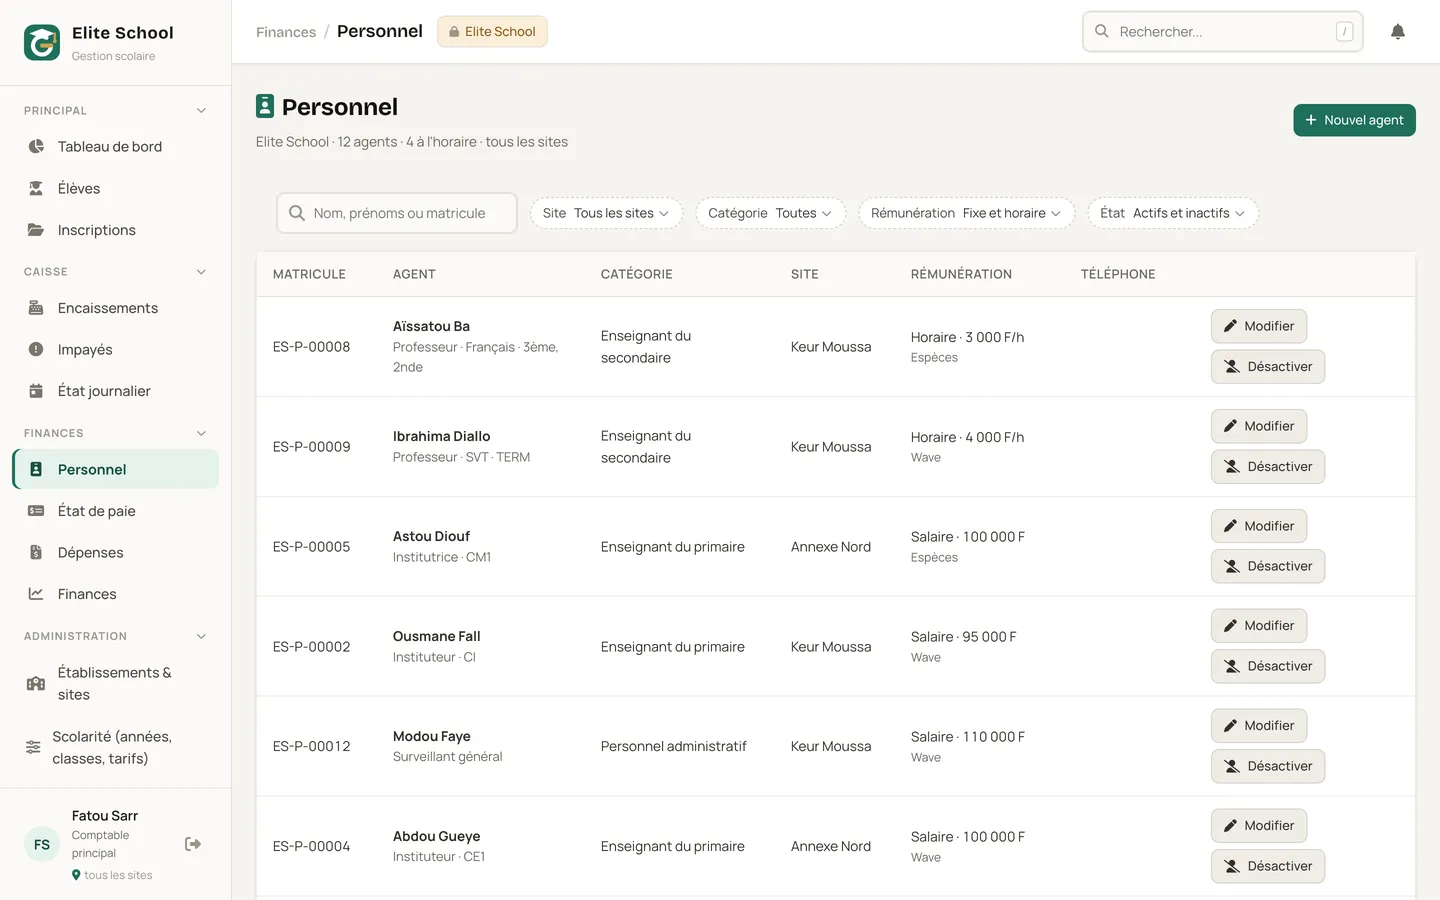Click the logout icon beside Fatou Sarr
The height and width of the screenshot is (900, 1440).
[193, 844]
